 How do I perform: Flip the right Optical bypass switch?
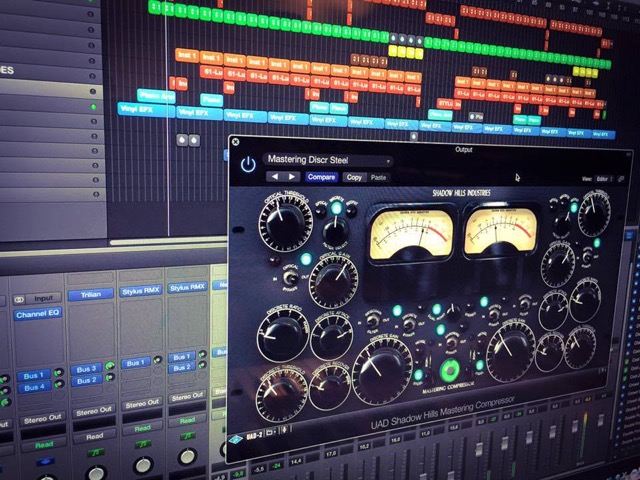coord(587,256)
